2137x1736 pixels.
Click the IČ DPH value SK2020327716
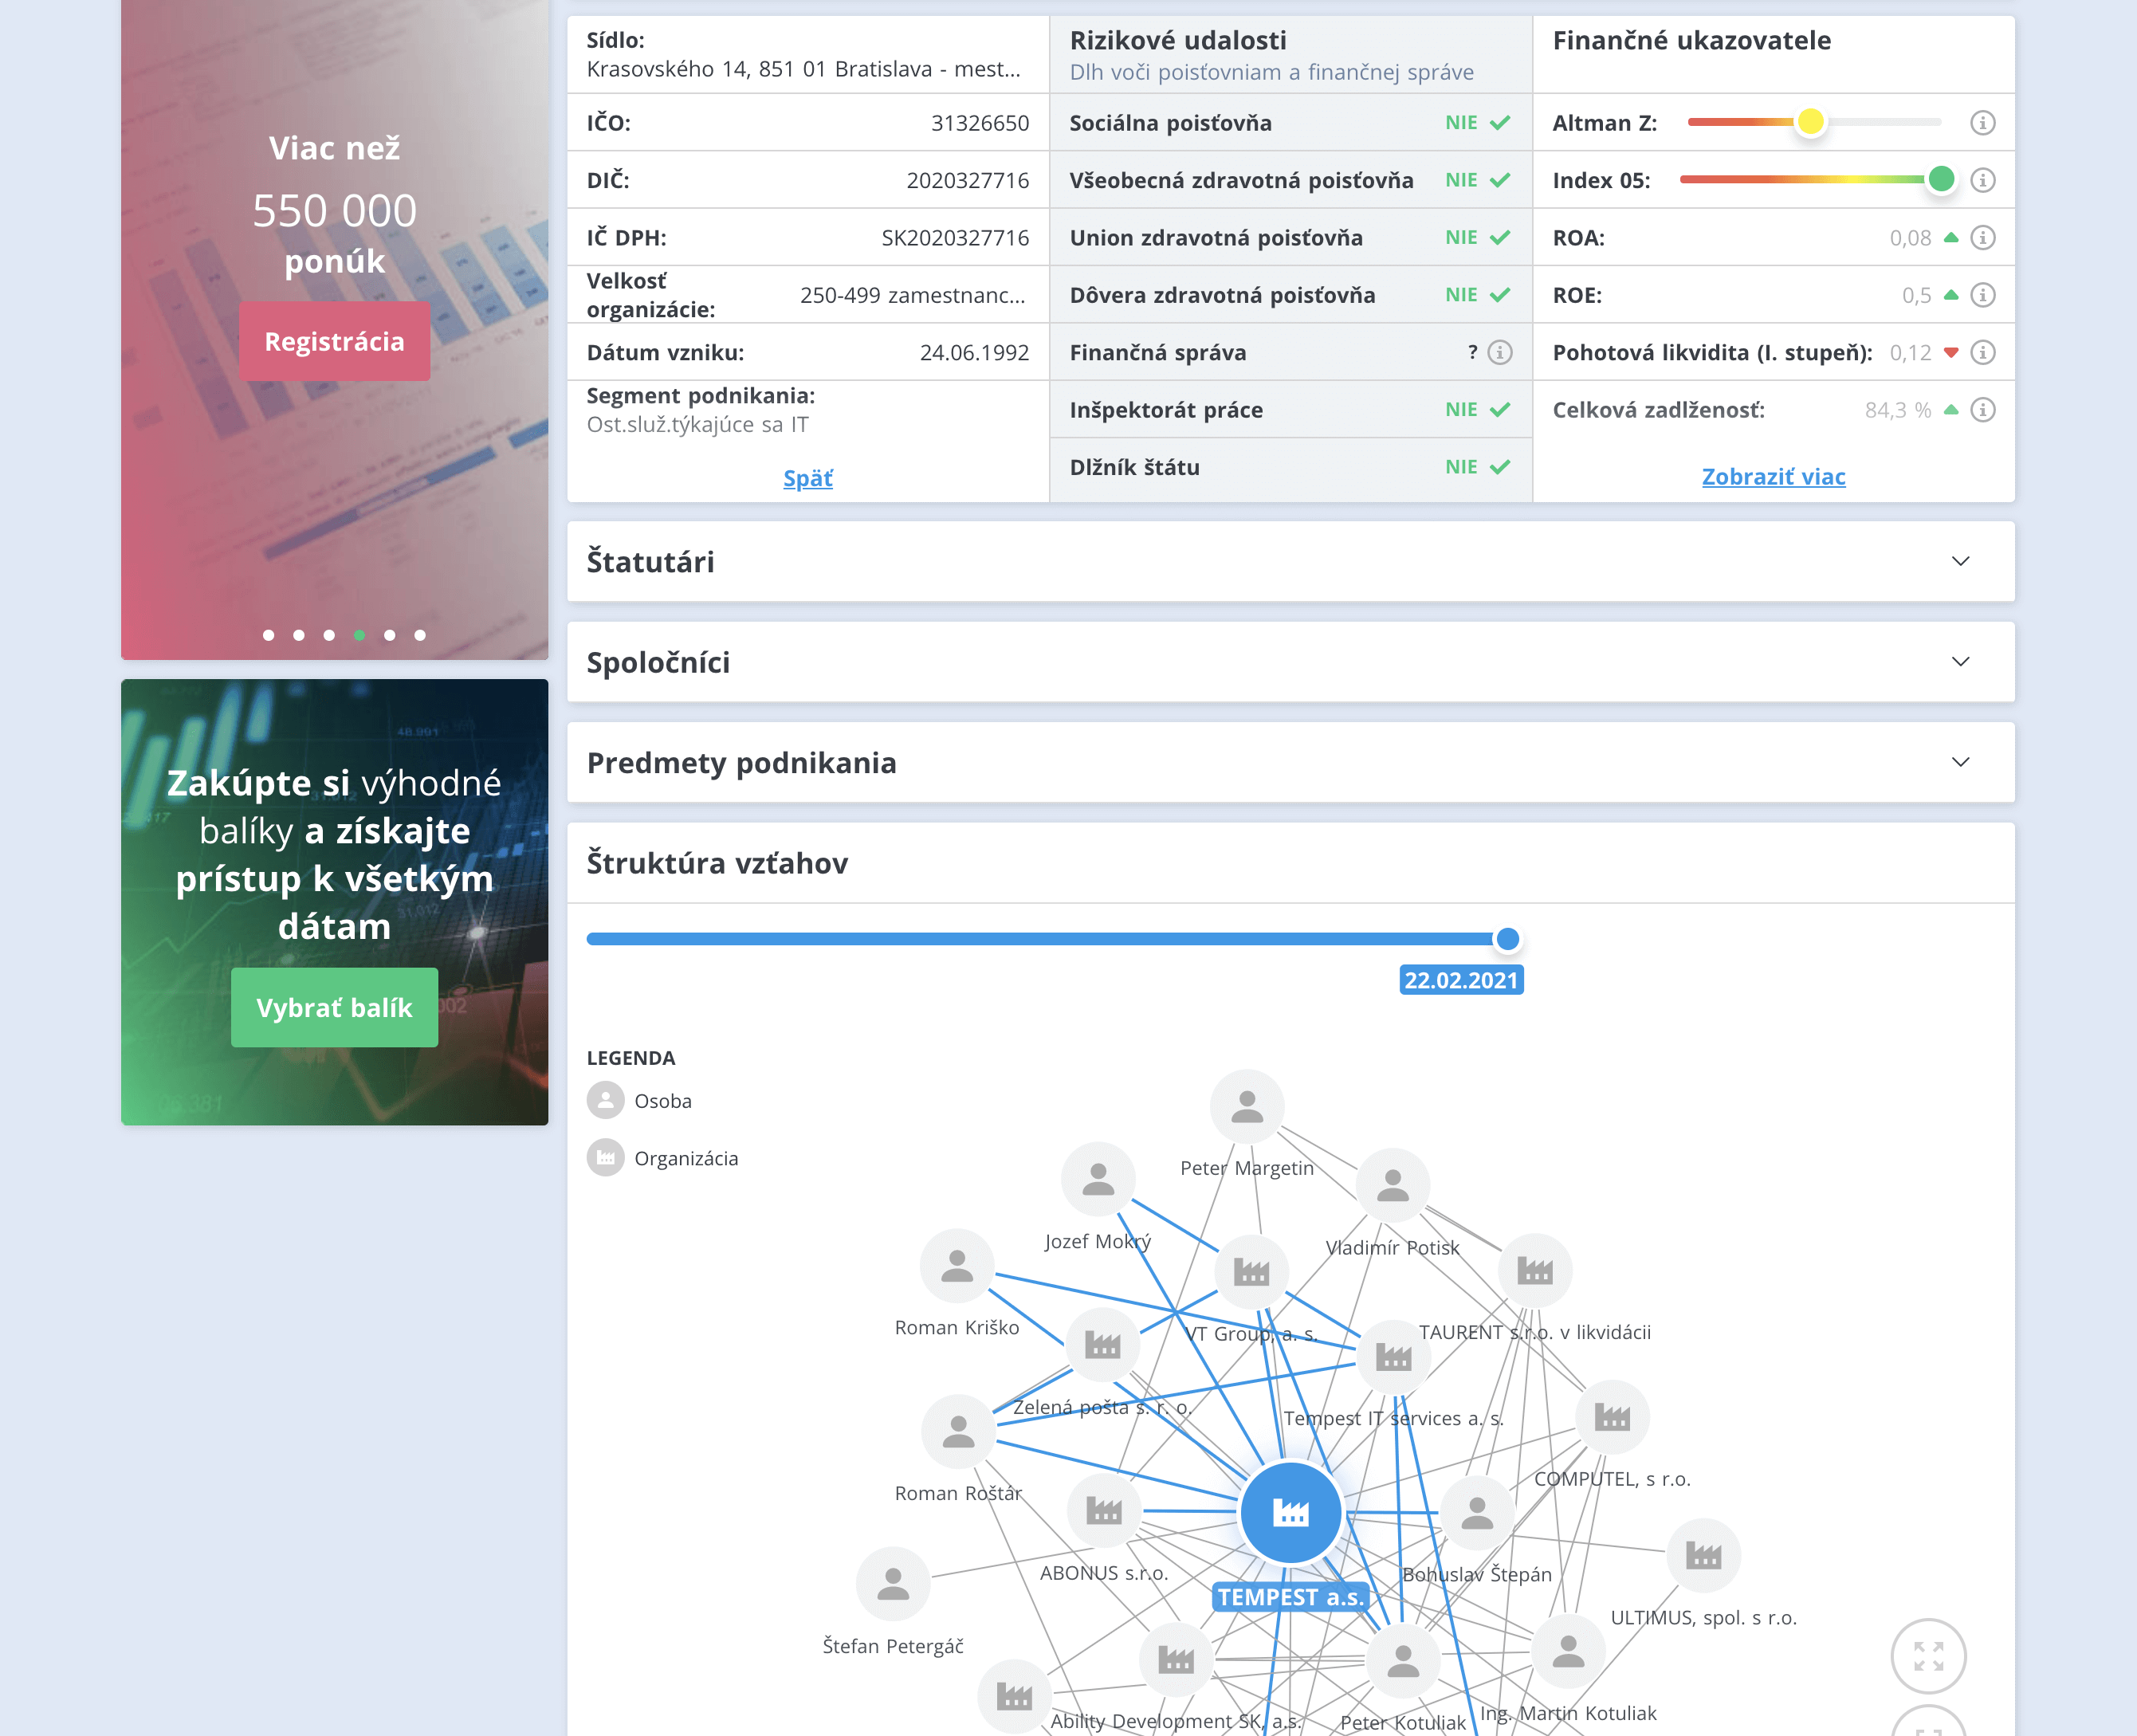(955, 238)
